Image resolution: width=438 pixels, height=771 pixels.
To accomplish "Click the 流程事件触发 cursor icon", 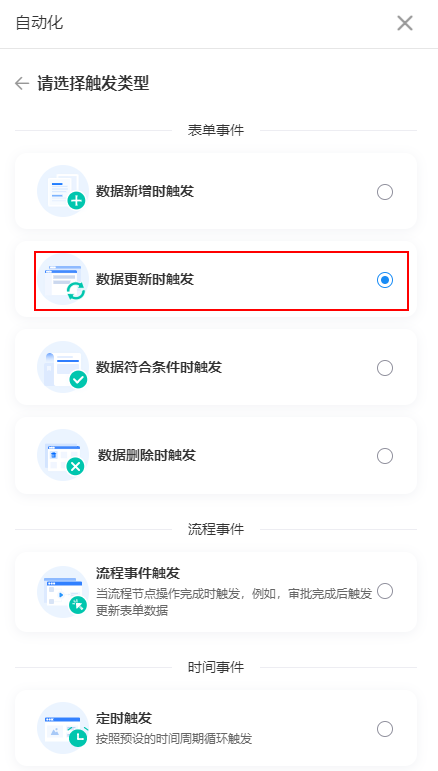I will pos(63,592).
